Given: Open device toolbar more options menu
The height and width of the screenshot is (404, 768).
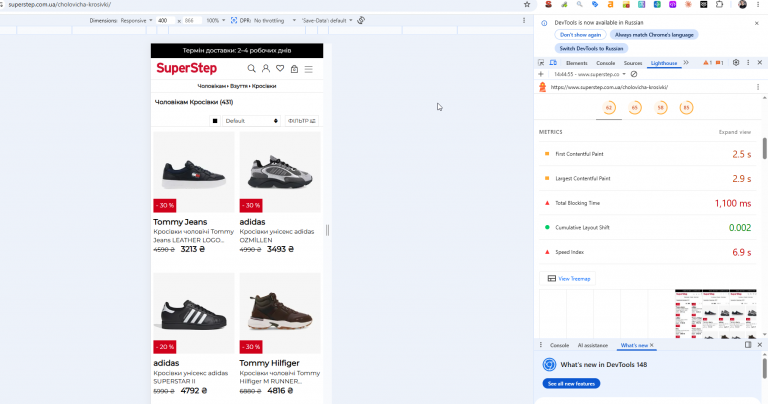Looking at the screenshot, I should point(524,20).
